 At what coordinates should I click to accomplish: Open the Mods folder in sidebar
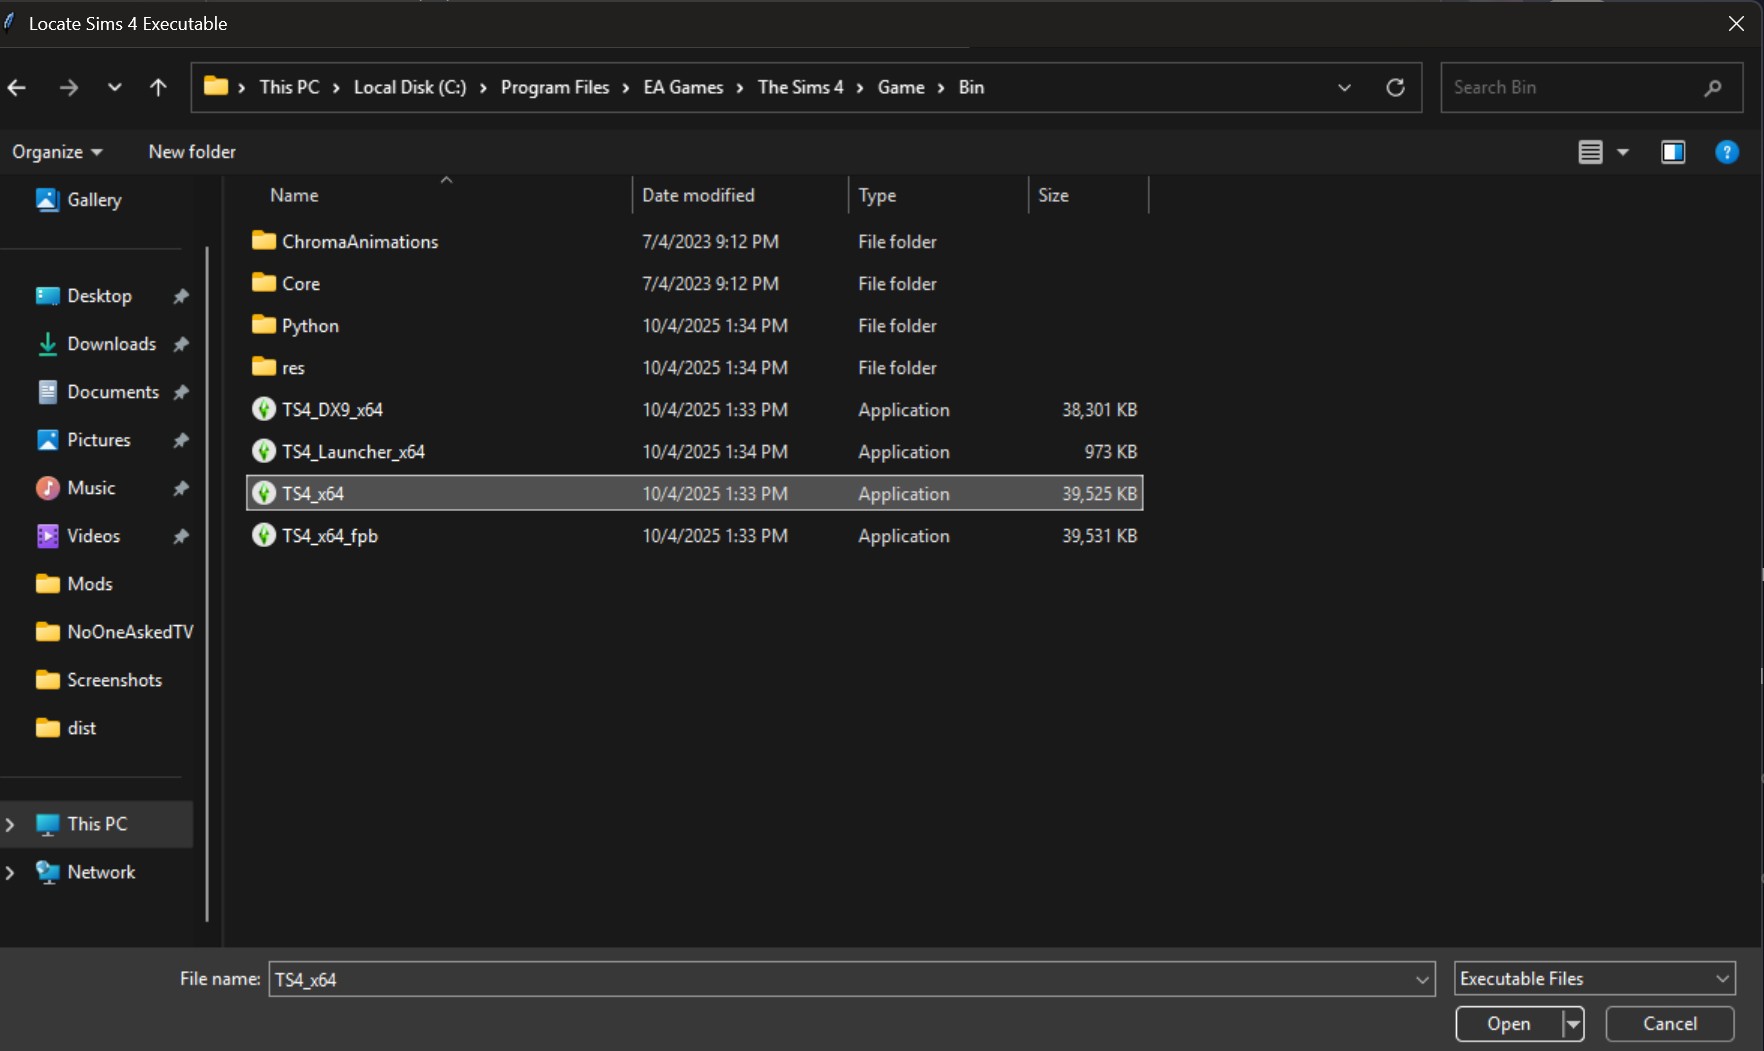[89, 584]
